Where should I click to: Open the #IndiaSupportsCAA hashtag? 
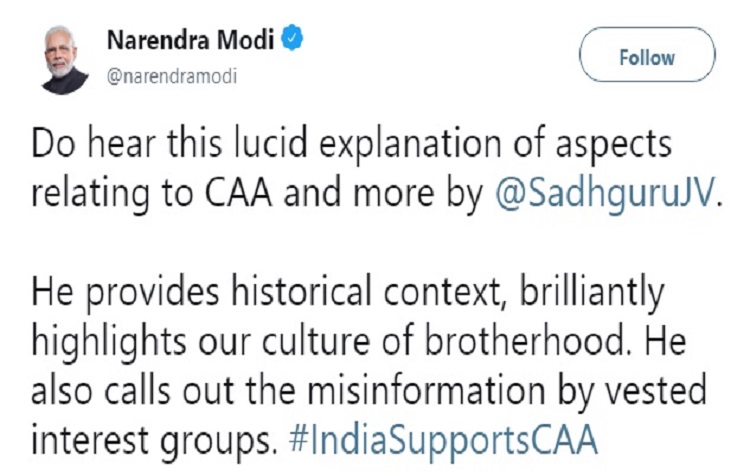pyautogui.click(x=443, y=439)
